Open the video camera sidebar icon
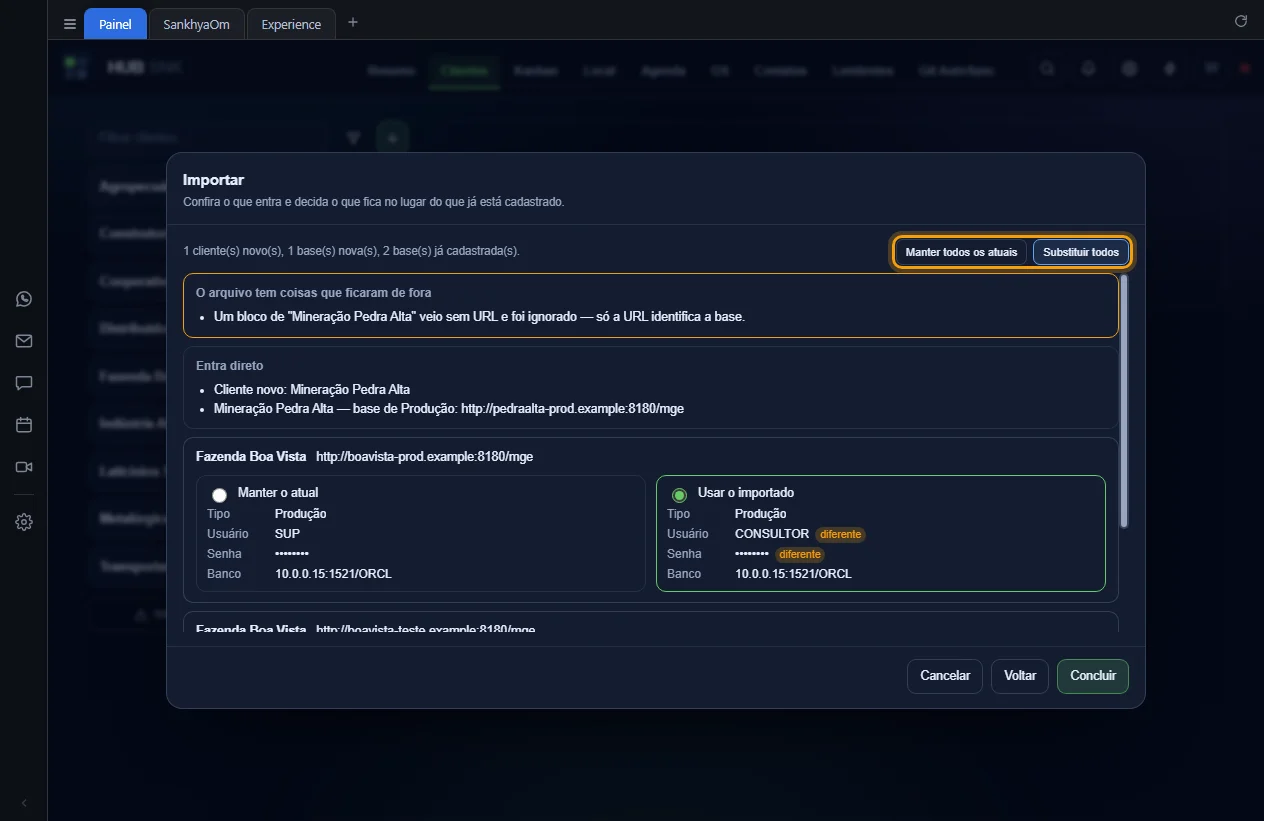Image resolution: width=1264 pixels, height=821 pixels. click(24, 467)
